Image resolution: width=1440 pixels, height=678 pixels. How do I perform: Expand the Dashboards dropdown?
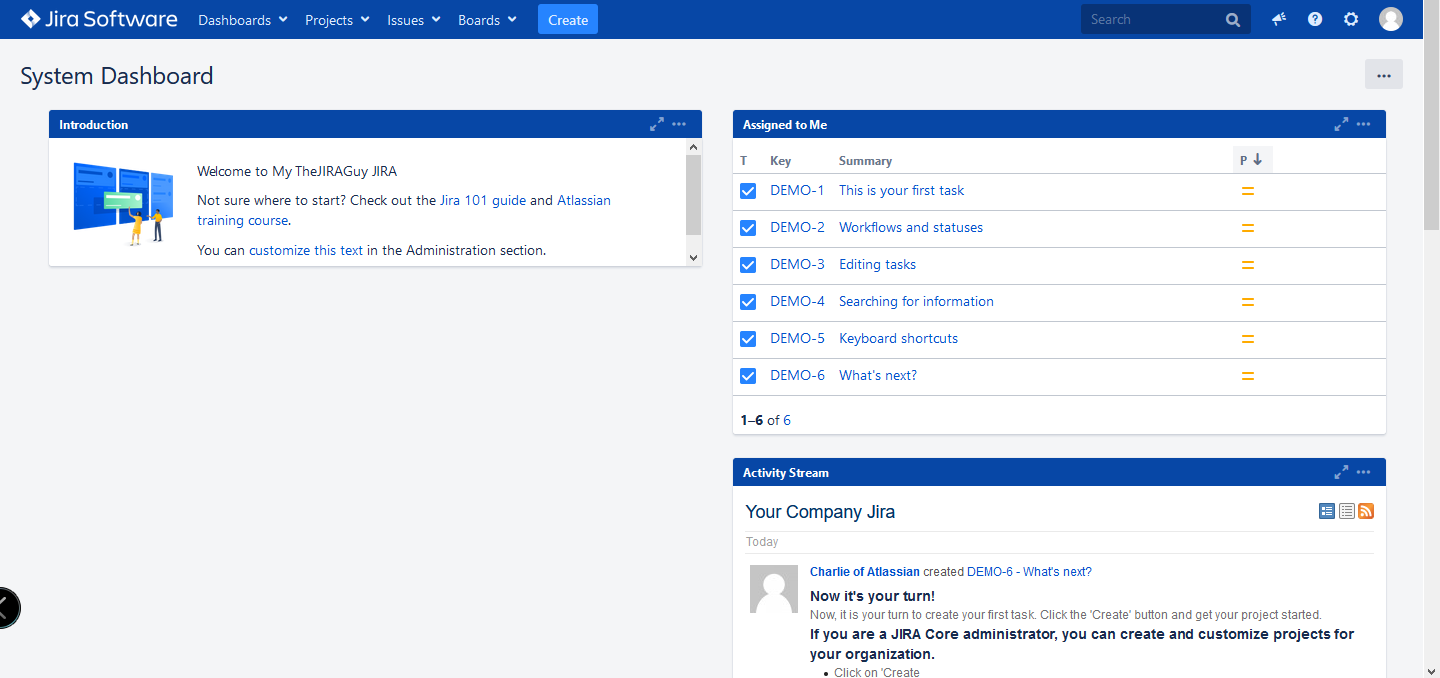[242, 19]
